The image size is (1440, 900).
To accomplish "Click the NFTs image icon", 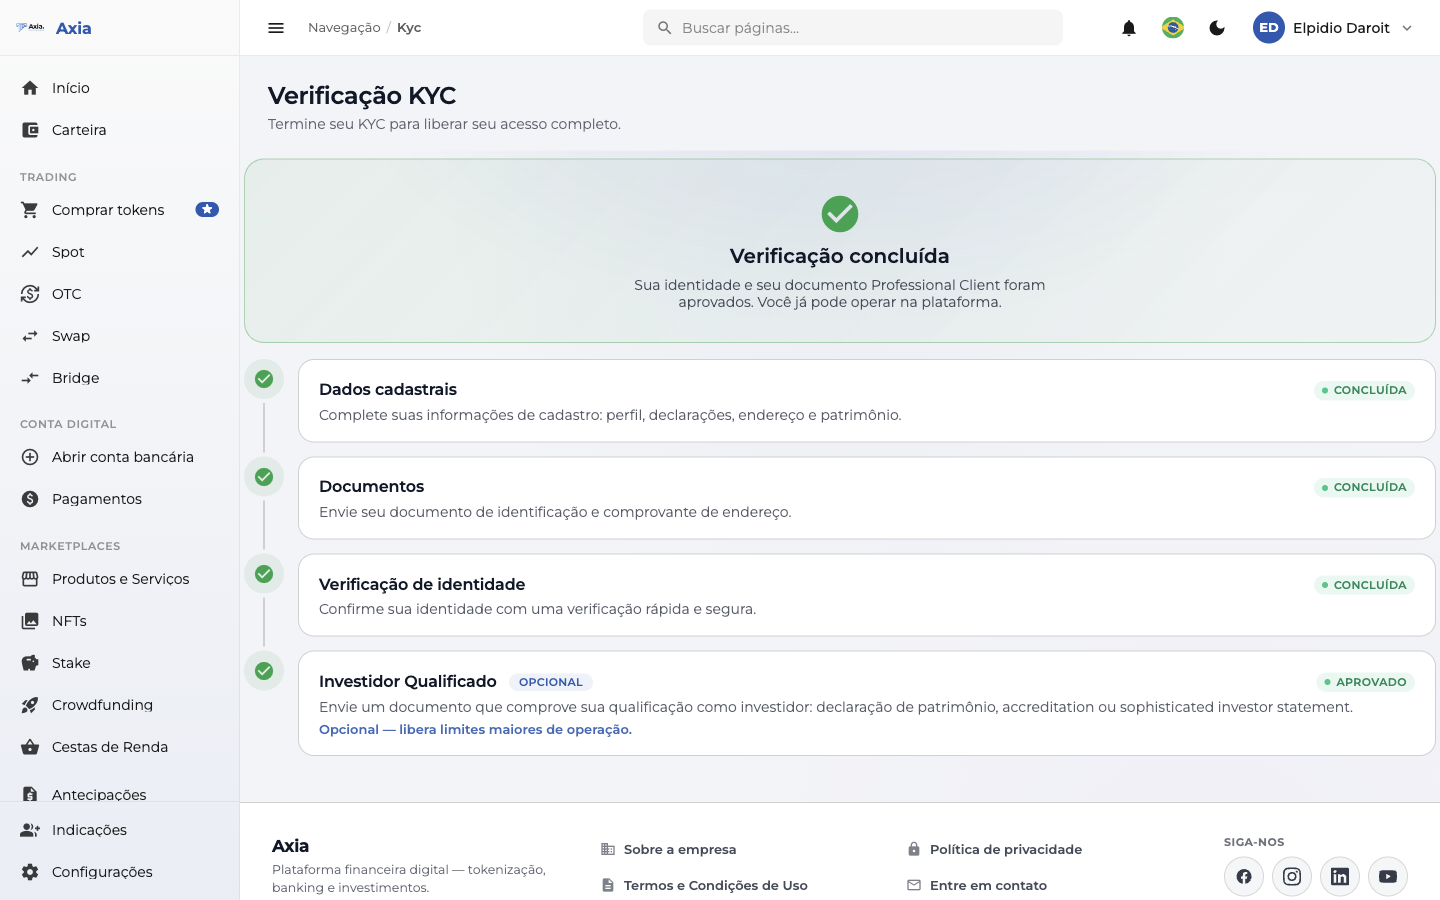I will coord(30,621).
